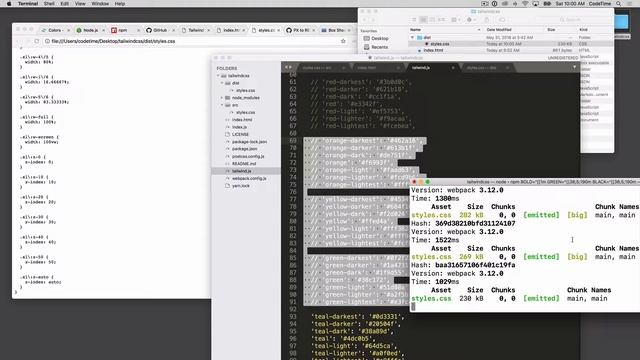Close the npm browser tab
640x360 pixels.
[138, 30]
